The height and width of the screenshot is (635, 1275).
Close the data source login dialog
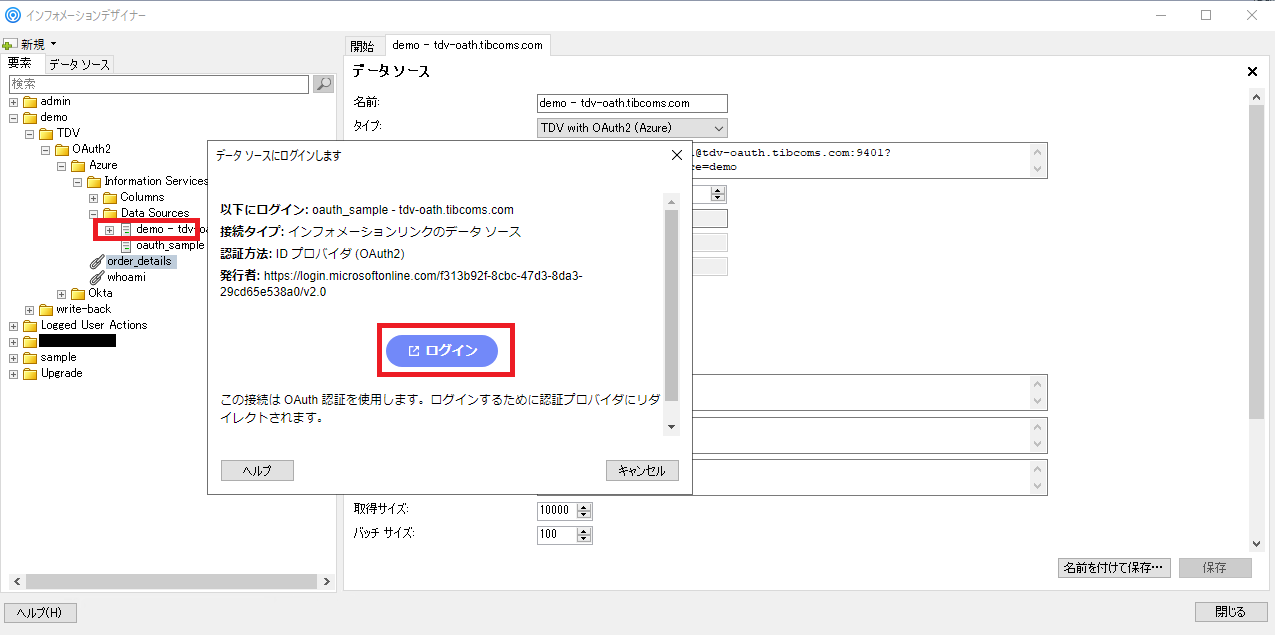tap(676, 155)
